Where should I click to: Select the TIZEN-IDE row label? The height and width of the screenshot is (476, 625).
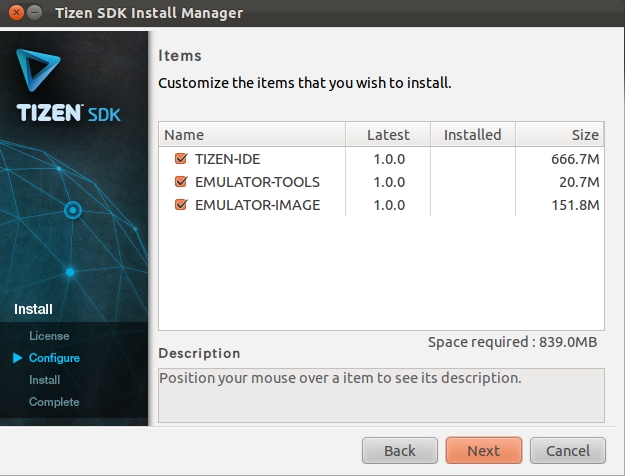point(228,159)
